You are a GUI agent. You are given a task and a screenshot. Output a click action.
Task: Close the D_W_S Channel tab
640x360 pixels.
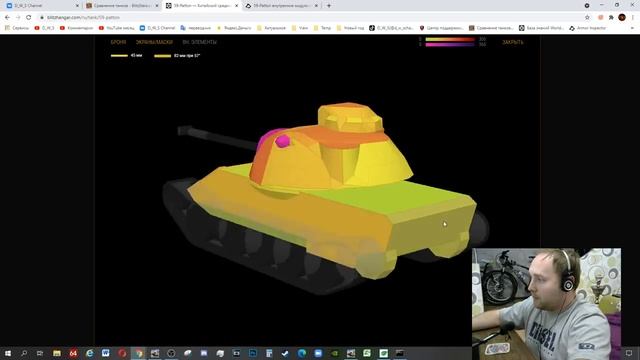click(77, 6)
